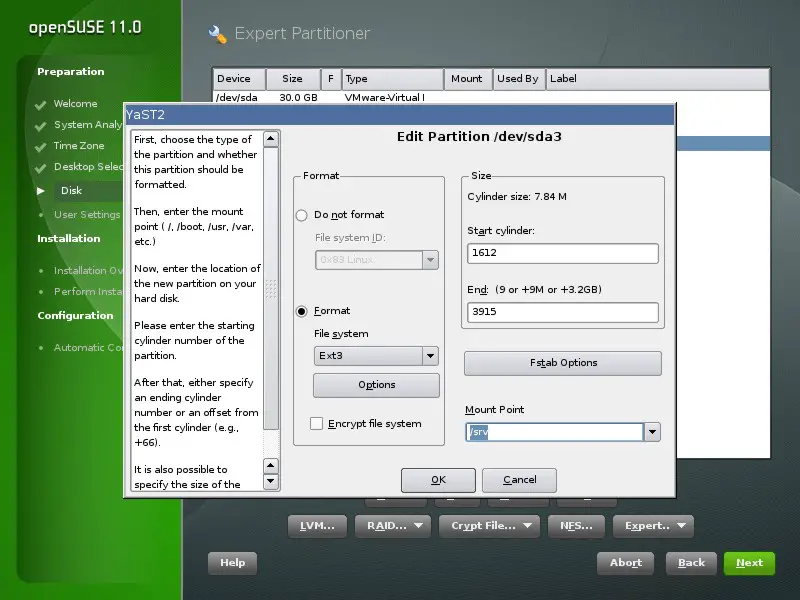Expand the Mount Point dropdown arrow
Image resolution: width=800 pixels, height=600 pixels.
[x=652, y=432]
